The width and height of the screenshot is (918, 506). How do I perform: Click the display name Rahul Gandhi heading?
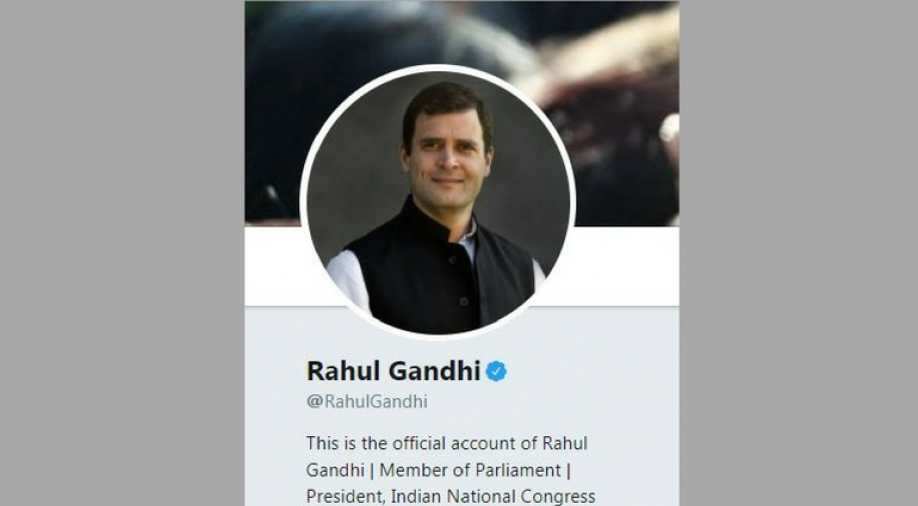click(393, 371)
